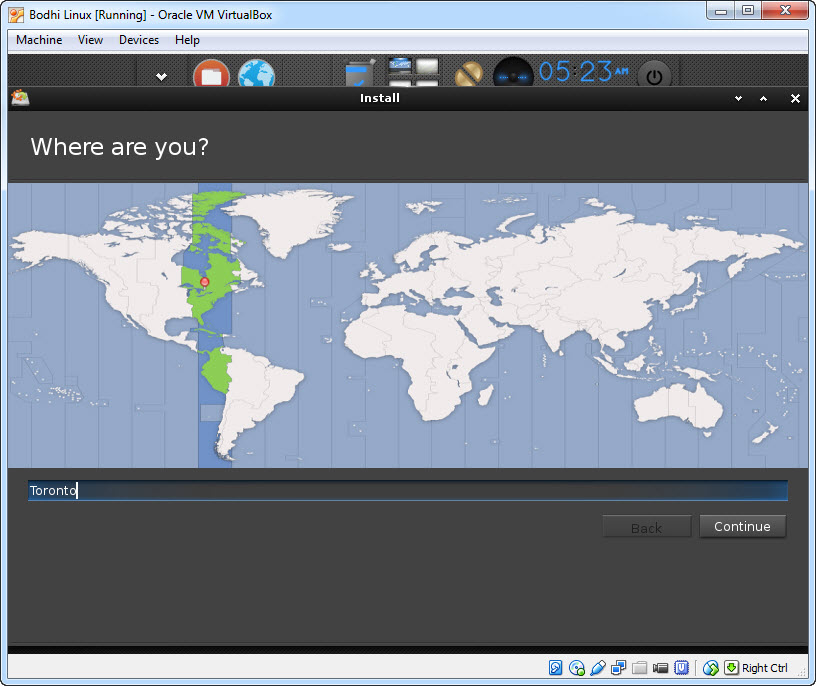Select Australia on the timezone map

[x=677, y=406]
